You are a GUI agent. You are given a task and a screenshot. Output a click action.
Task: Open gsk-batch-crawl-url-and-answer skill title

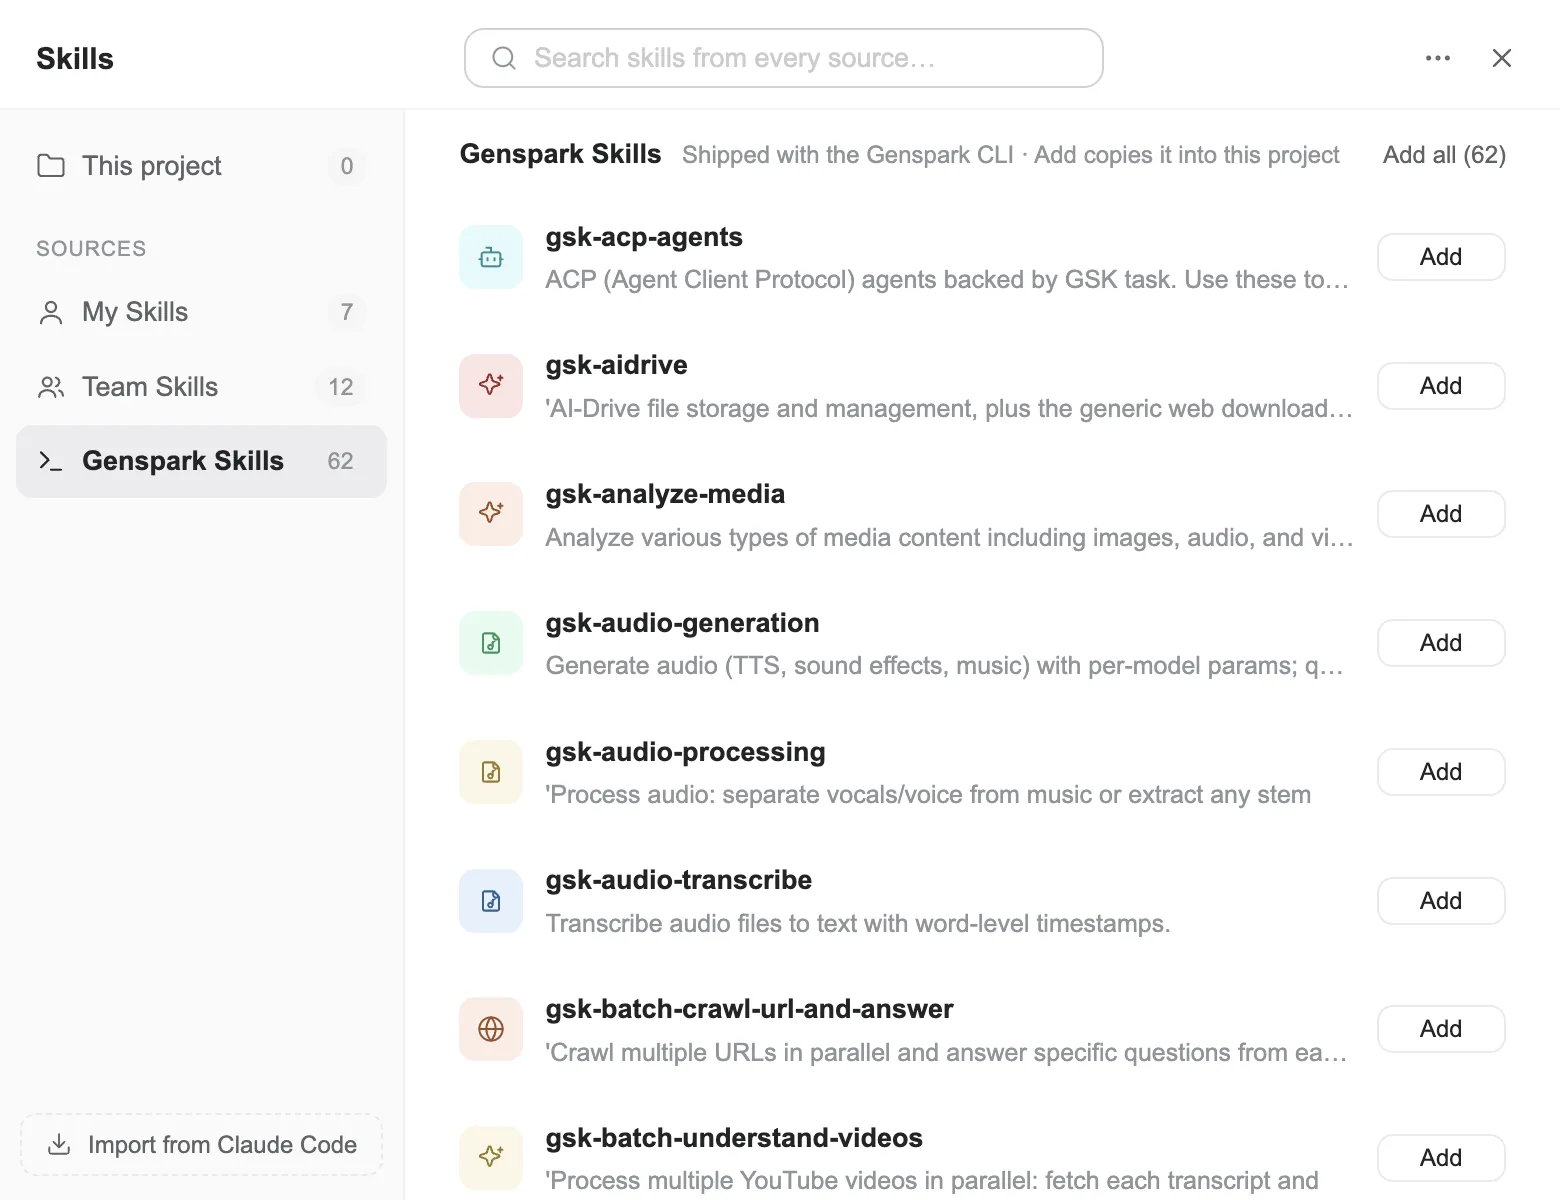749,1009
